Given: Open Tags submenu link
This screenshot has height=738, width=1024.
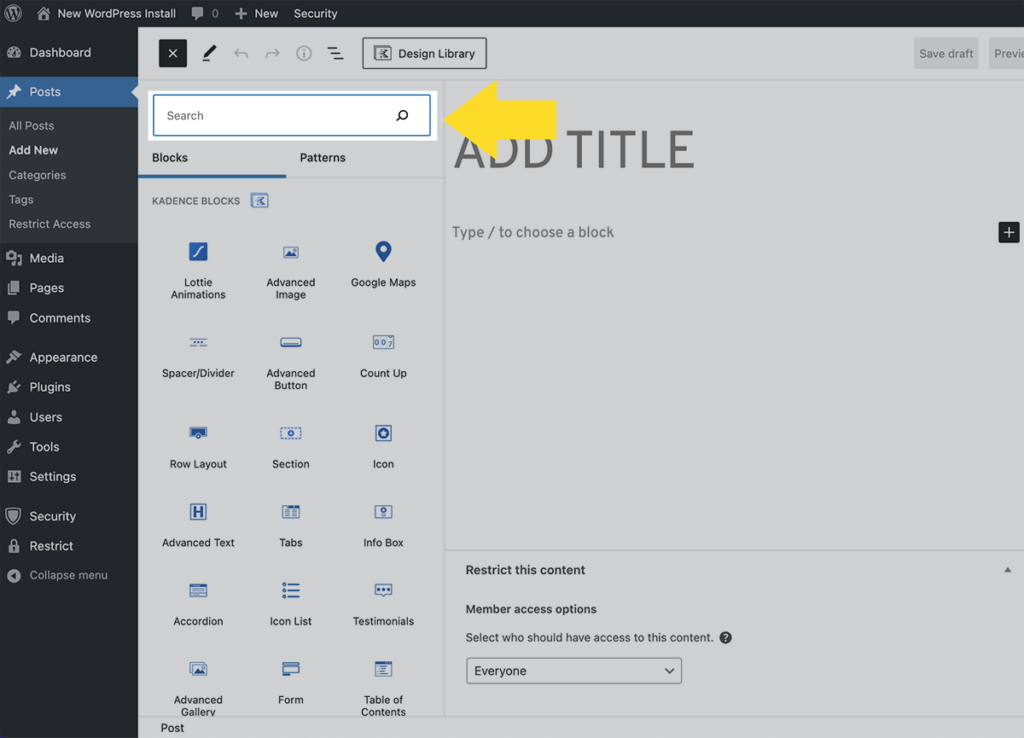Looking at the screenshot, I should click(21, 199).
